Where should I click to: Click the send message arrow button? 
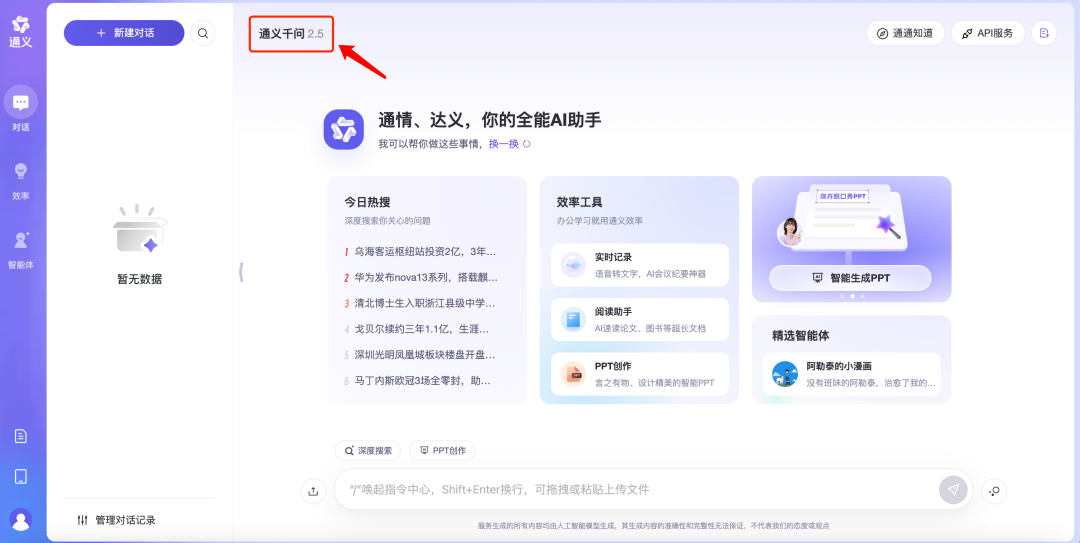[x=953, y=489]
